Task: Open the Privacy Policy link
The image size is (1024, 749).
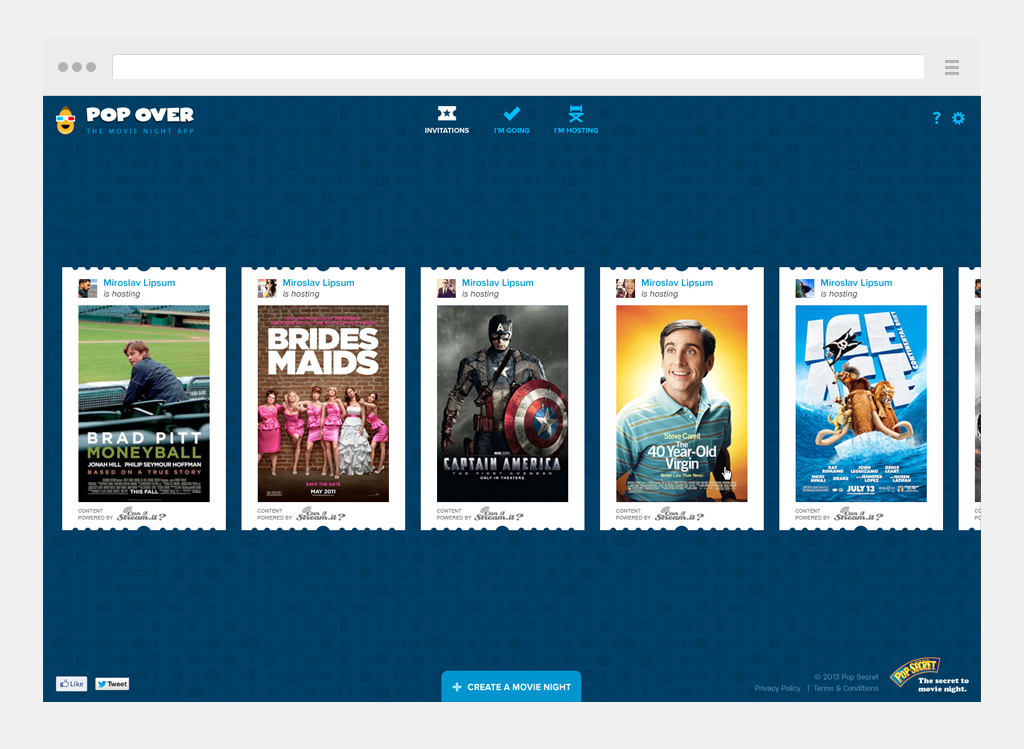Action: pos(777,688)
